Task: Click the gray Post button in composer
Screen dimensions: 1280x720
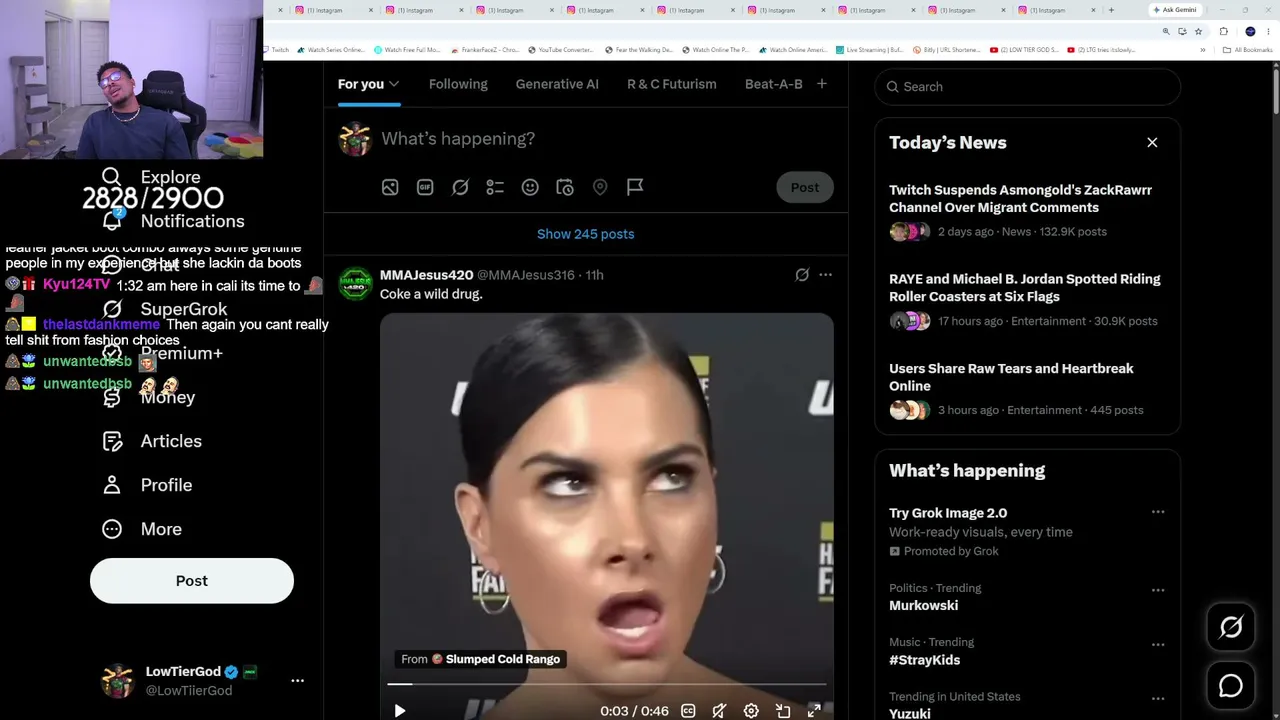Action: [x=805, y=187]
